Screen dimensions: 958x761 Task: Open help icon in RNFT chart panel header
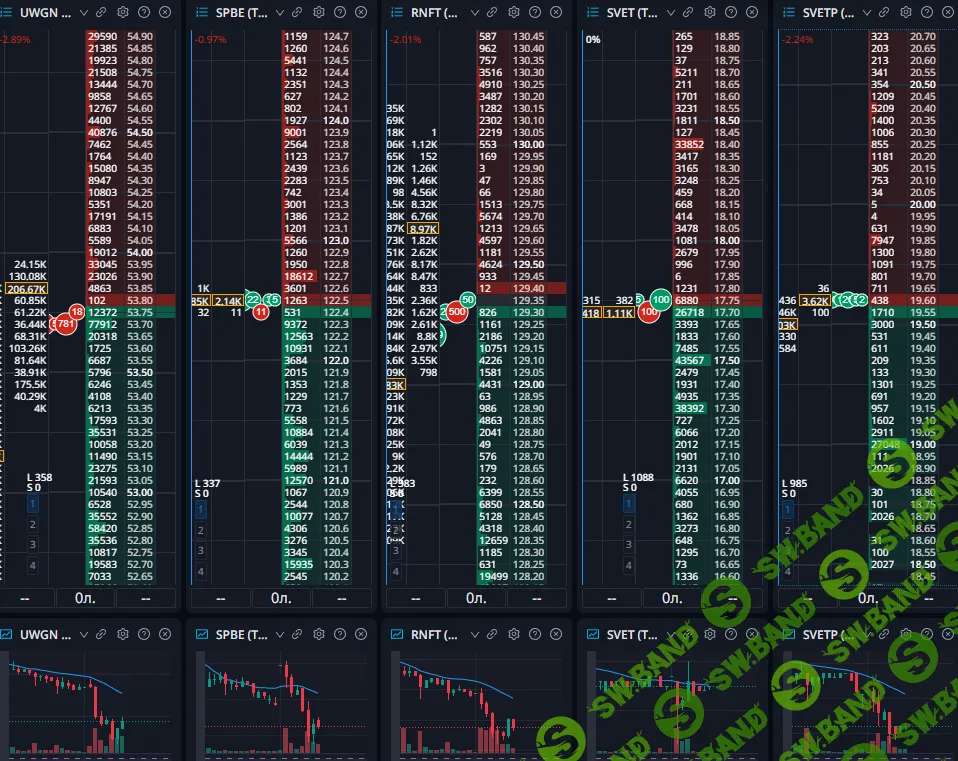click(x=535, y=634)
